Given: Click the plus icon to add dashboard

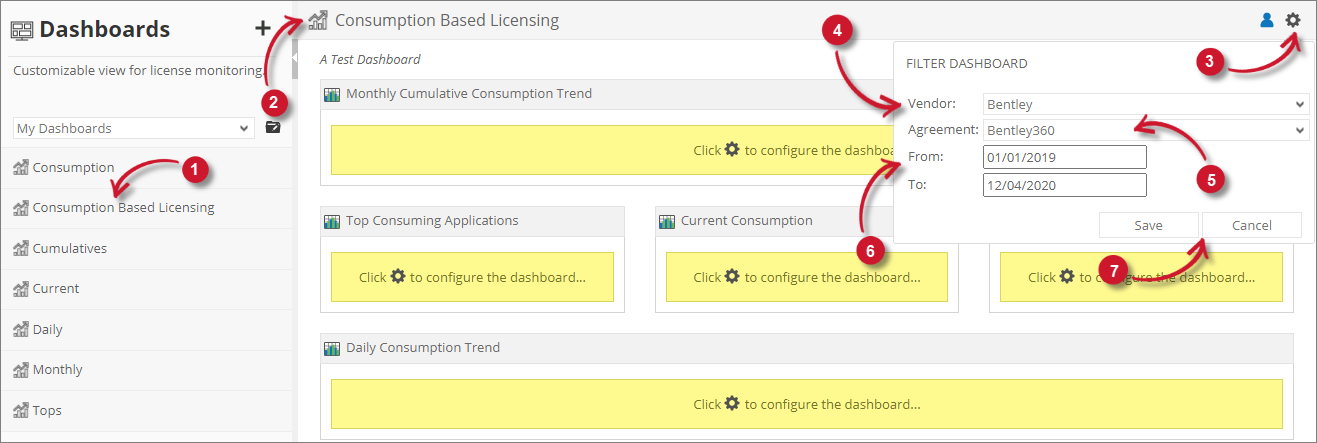Looking at the screenshot, I should (x=263, y=29).
